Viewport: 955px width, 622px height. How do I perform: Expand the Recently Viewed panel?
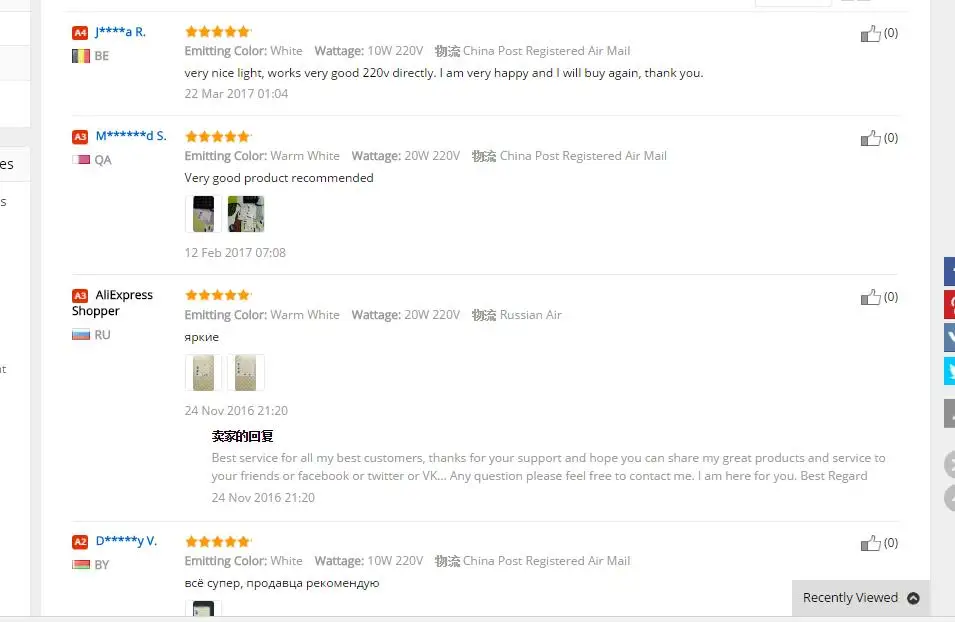pyautogui.click(x=861, y=598)
